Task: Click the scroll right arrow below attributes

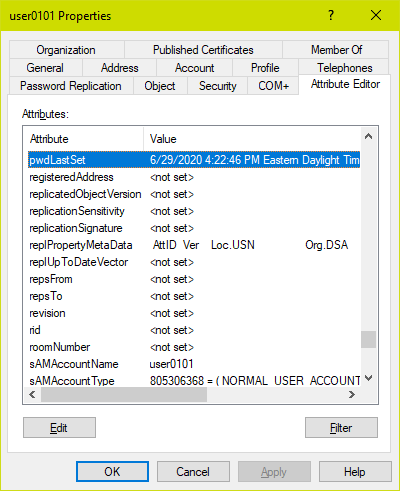Action: point(352,395)
